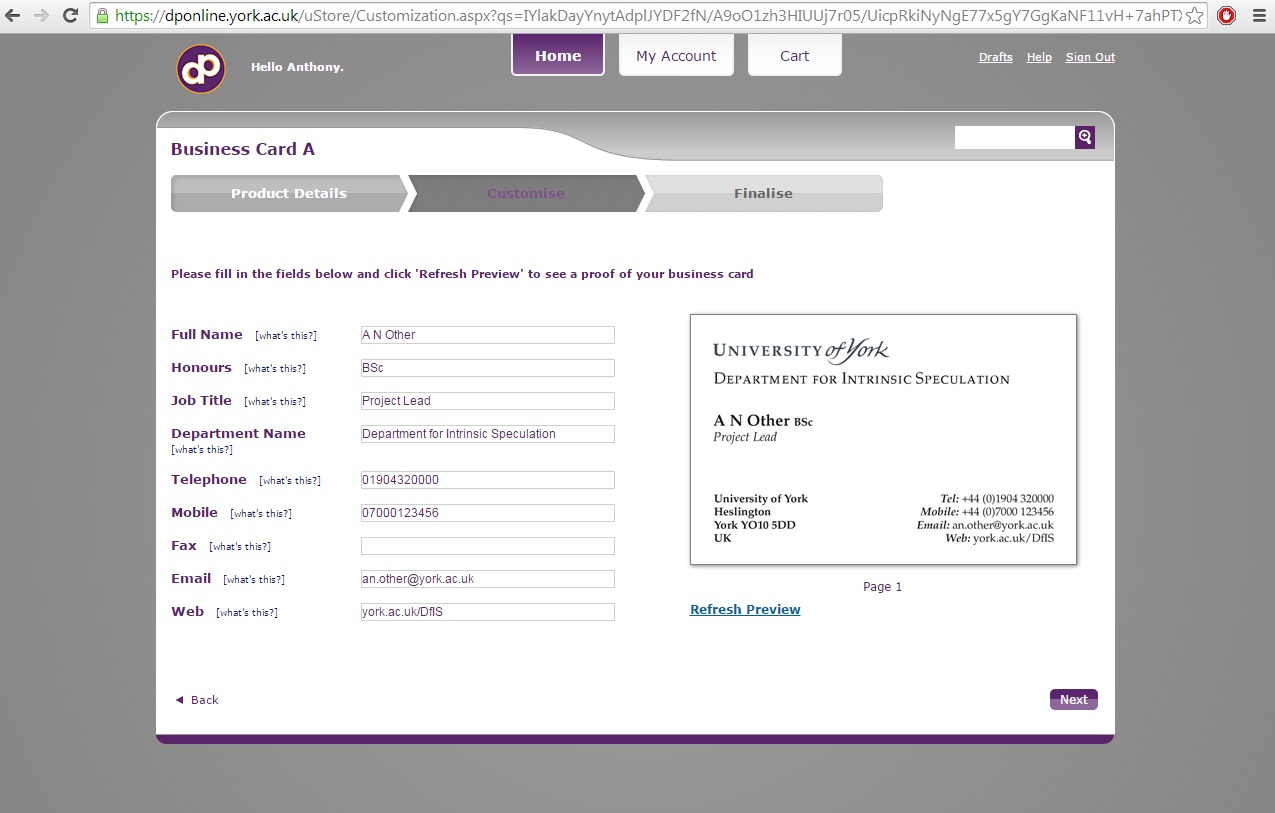
Task: Go to Product Details step
Action: [289, 194]
